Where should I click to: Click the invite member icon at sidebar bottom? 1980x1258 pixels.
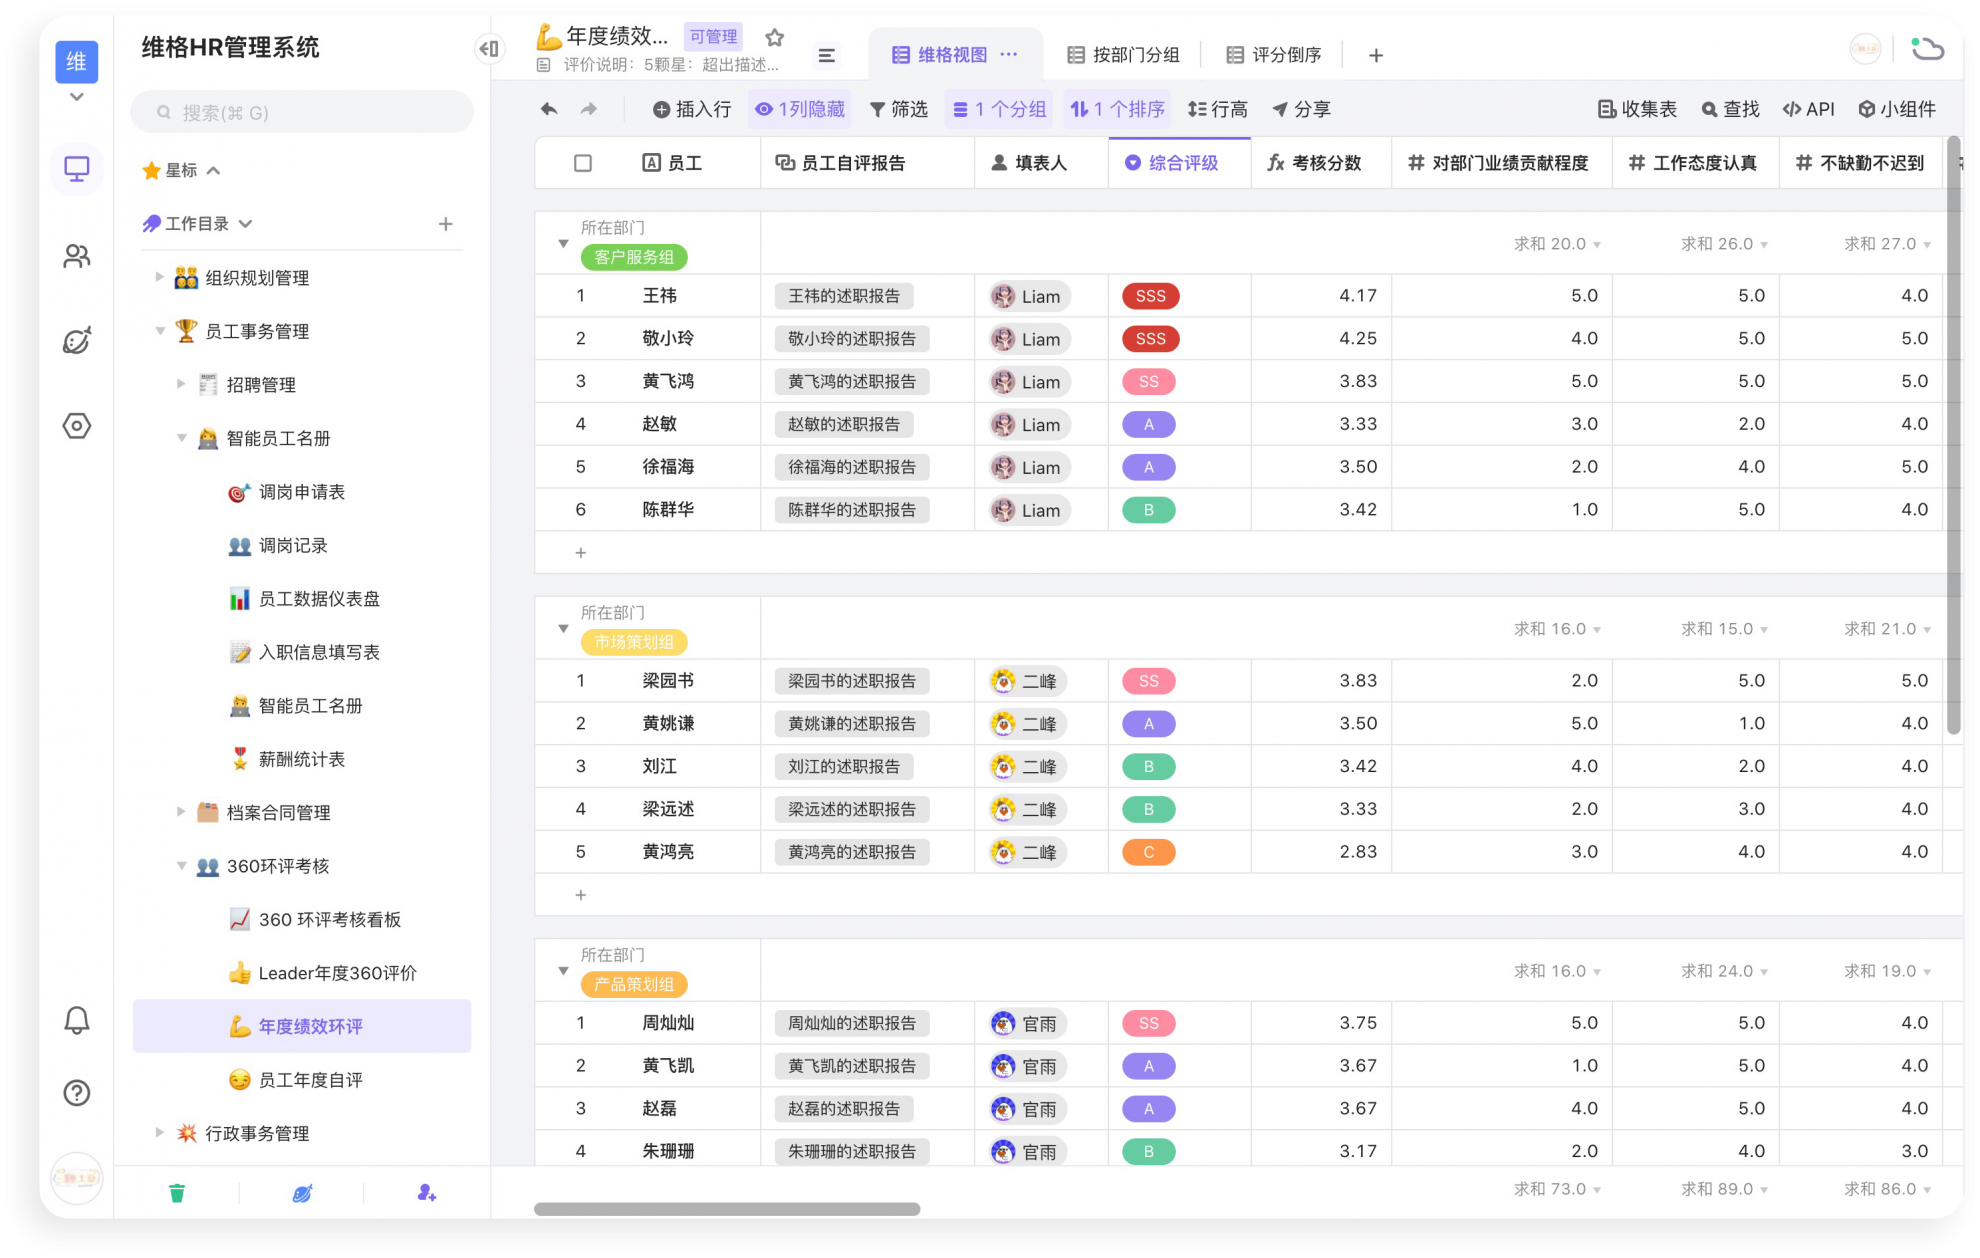pyautogui.click(x=426, y=1193)
